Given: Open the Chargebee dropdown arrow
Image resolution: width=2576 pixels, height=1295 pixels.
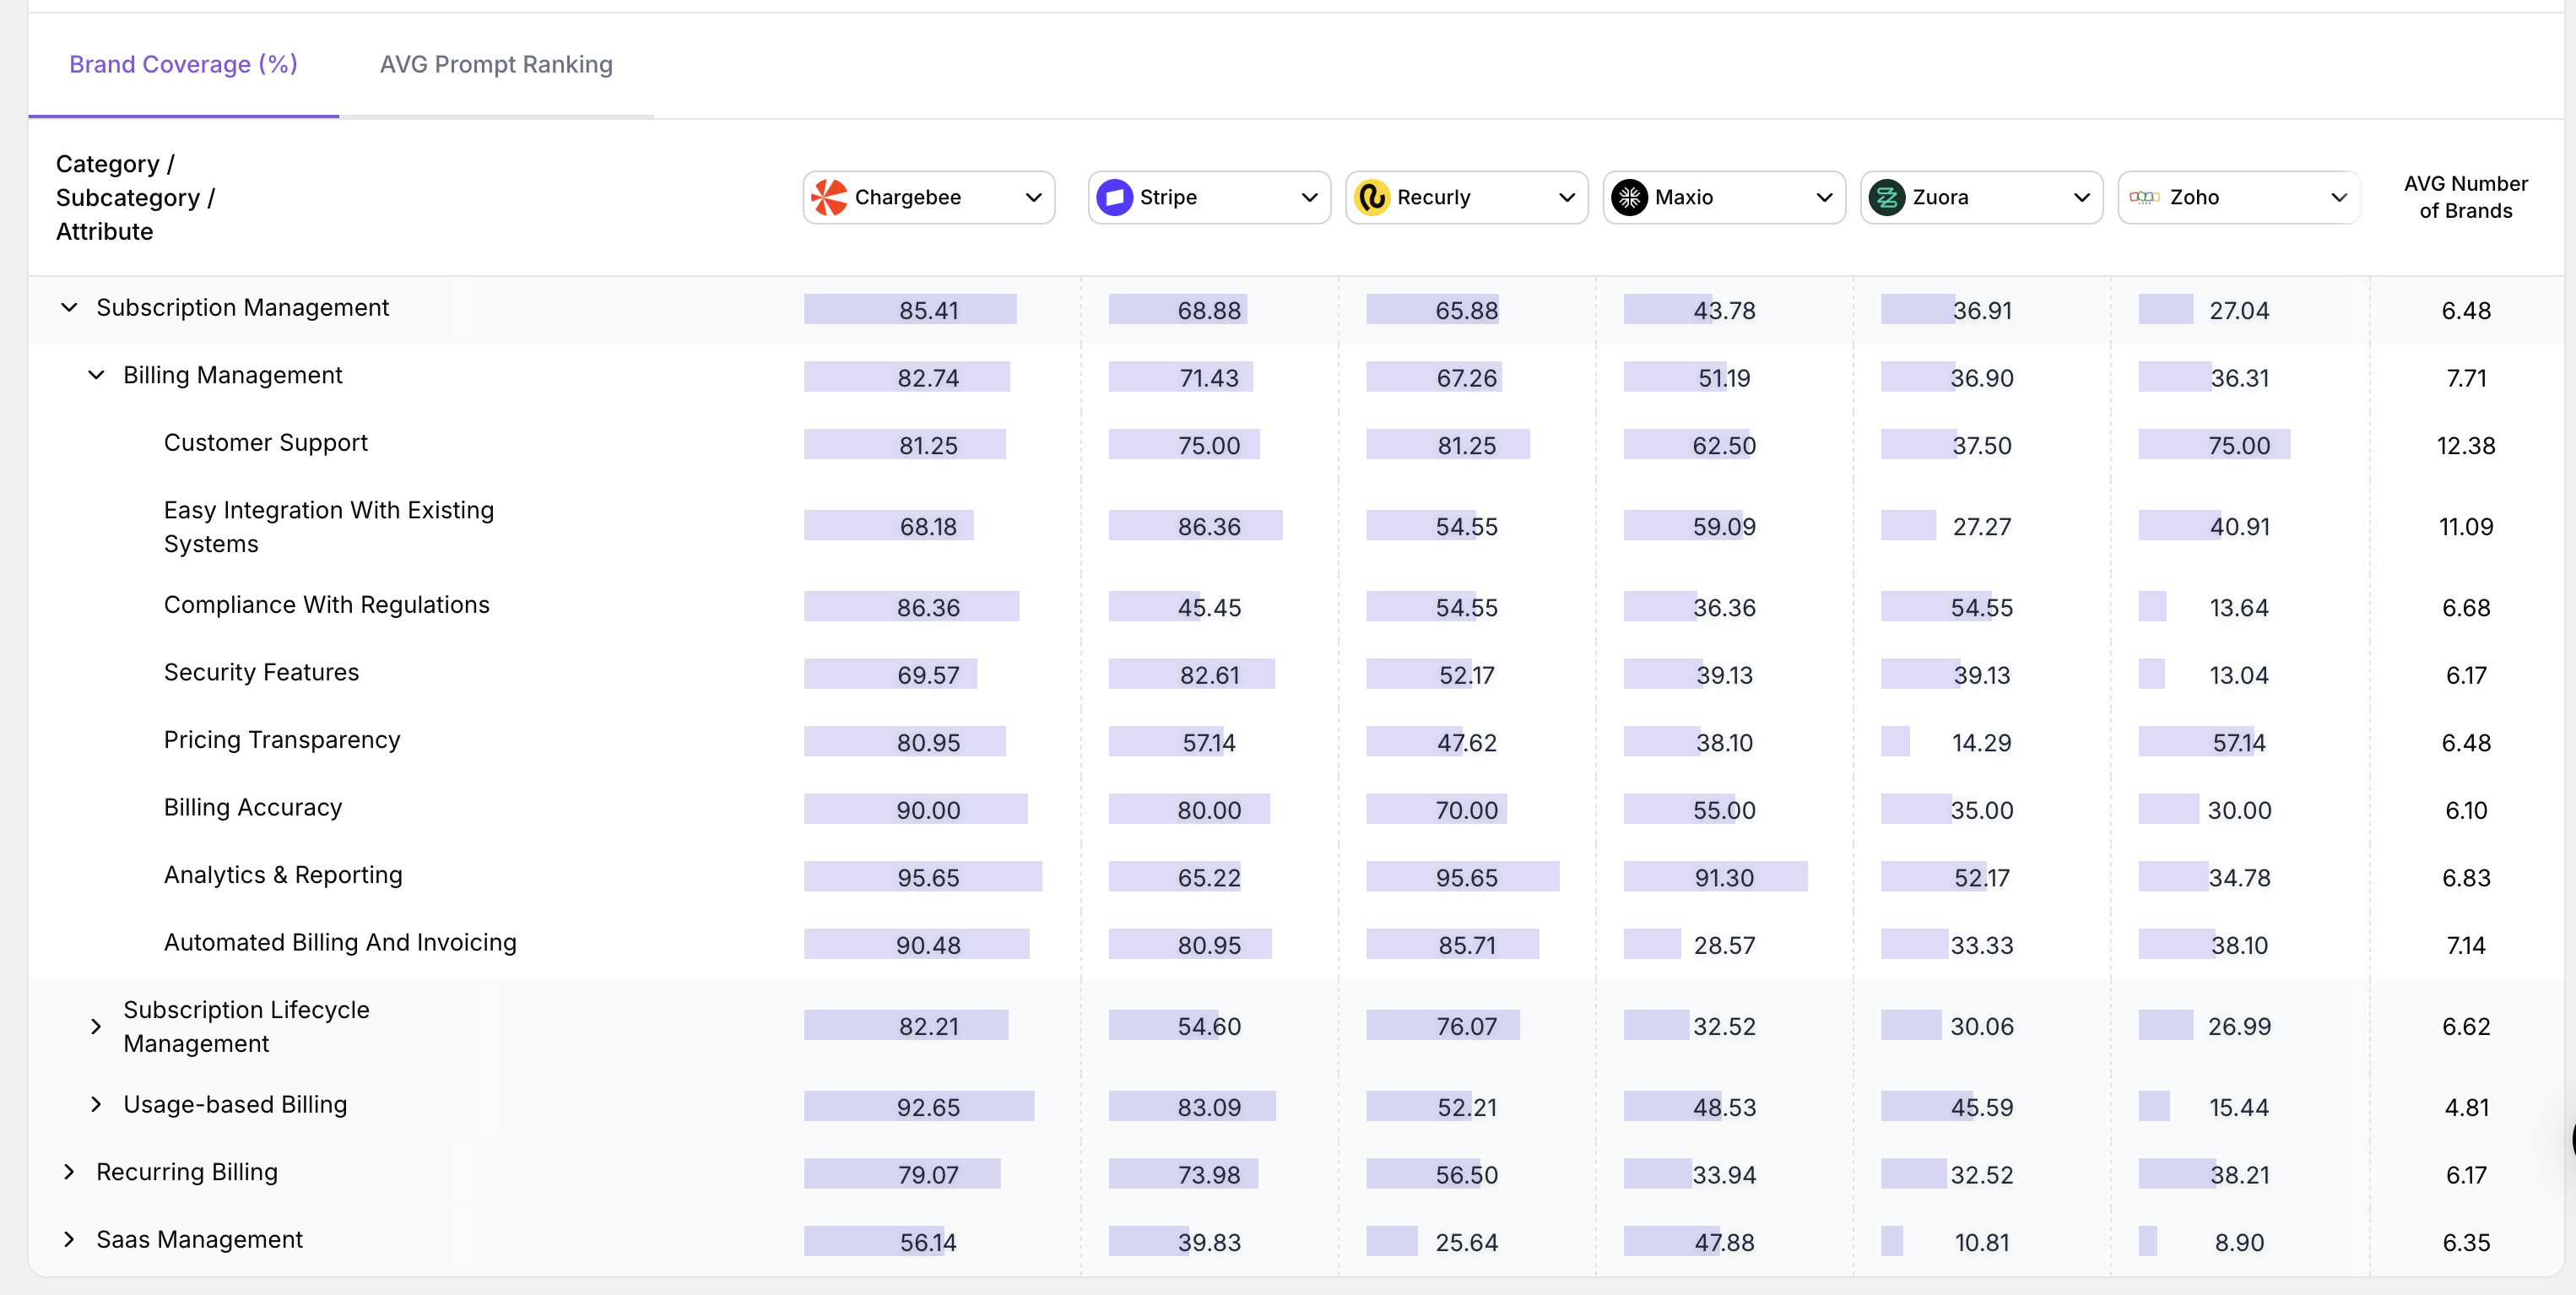Looking at the screenshot, I should tap(1033, 197).
